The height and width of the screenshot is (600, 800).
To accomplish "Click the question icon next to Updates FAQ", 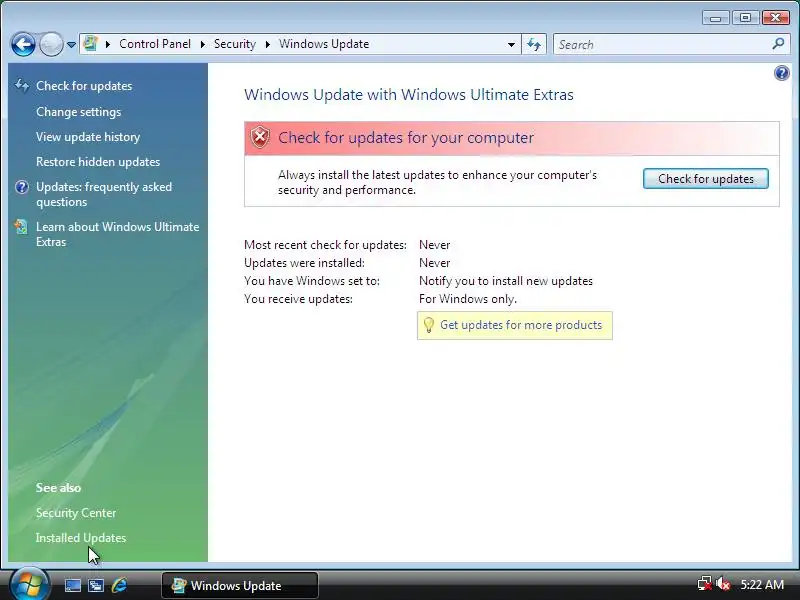I will click(x=22, y=187).
